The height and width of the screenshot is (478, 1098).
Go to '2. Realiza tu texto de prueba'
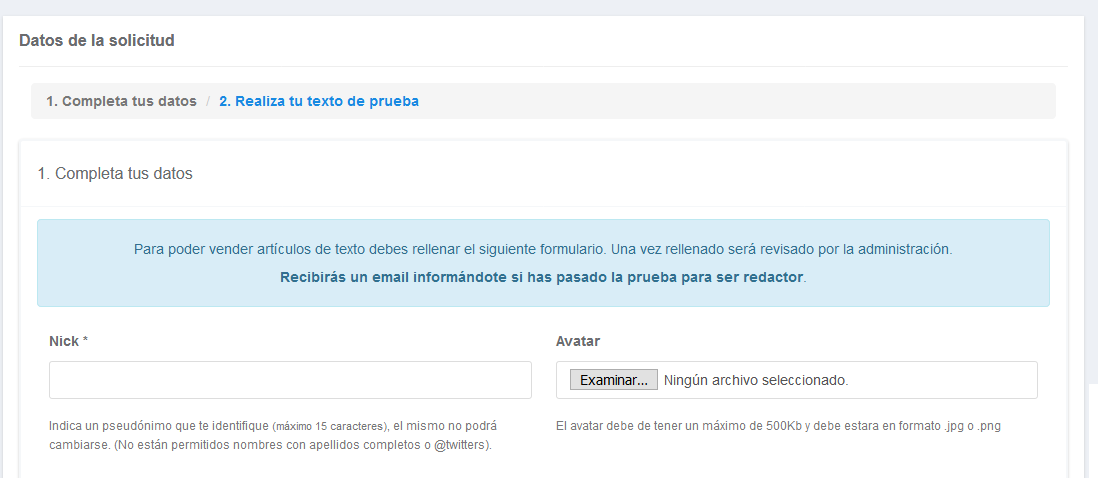(x=319, y=101)
